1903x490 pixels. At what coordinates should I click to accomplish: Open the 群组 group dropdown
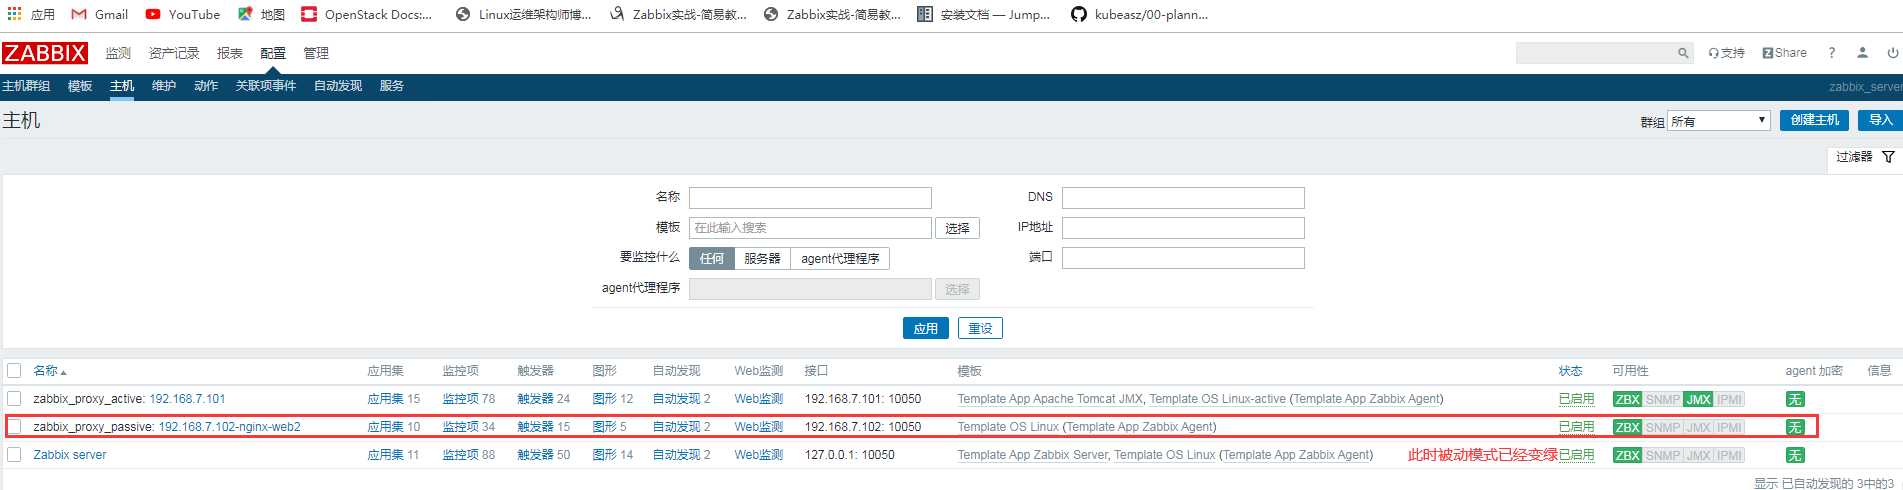coord(1719,121)
